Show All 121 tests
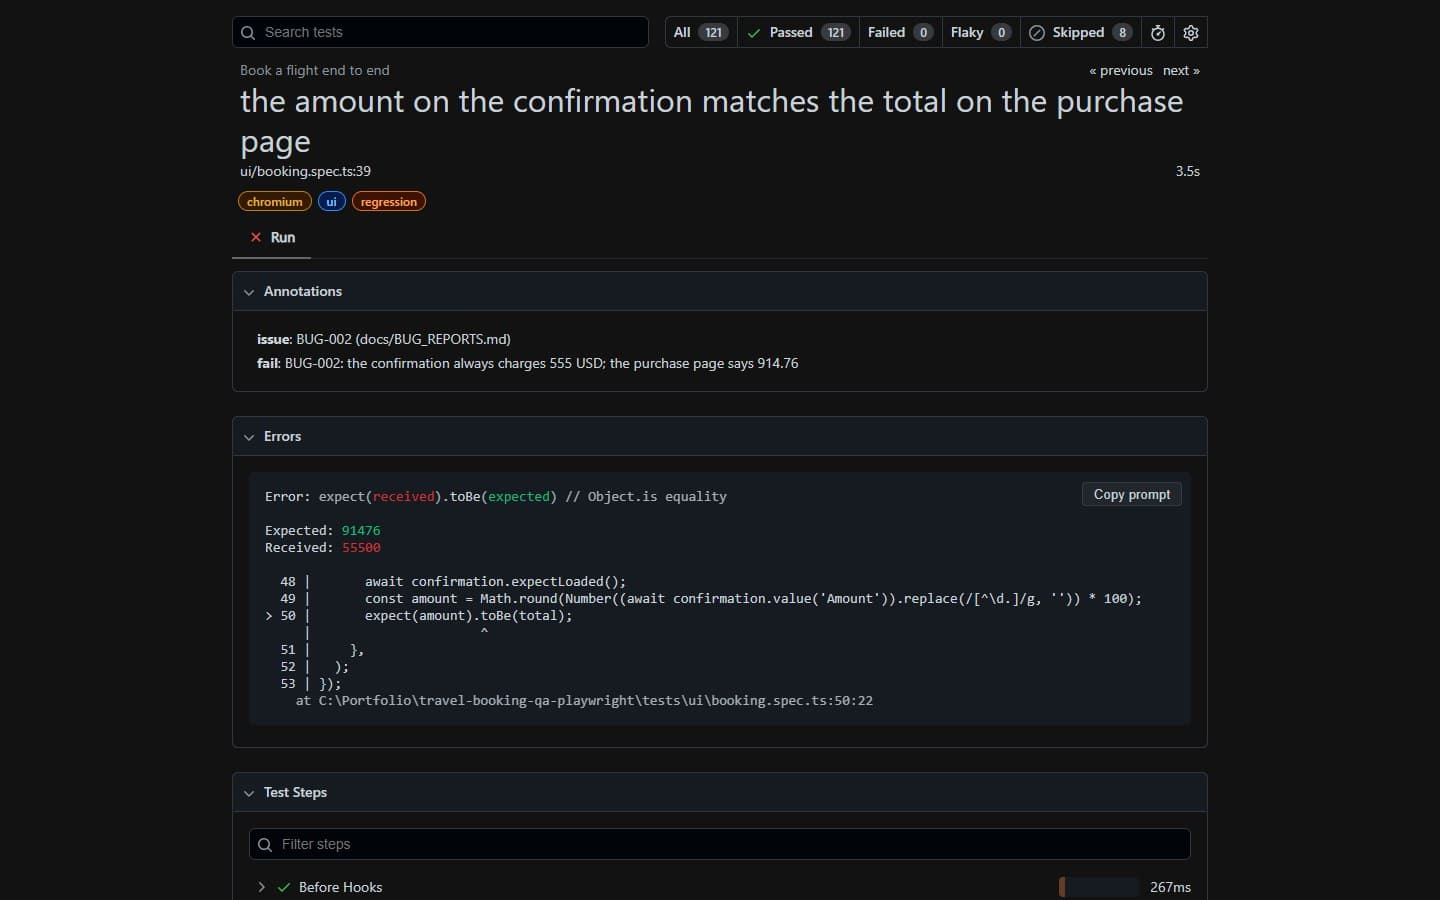 point(701,33)
